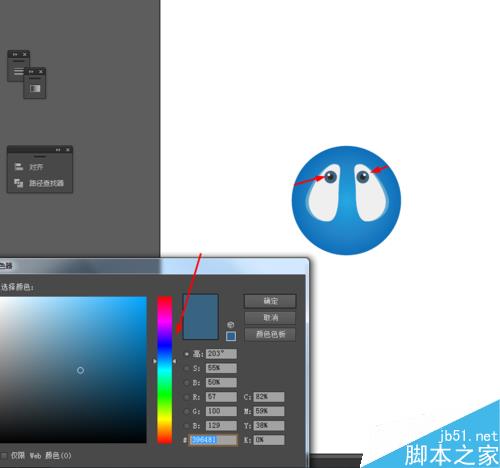Screen dimensions: 500x468
Task: Click inside the vertical hue spectrum bar
Action: click(165, 369)
